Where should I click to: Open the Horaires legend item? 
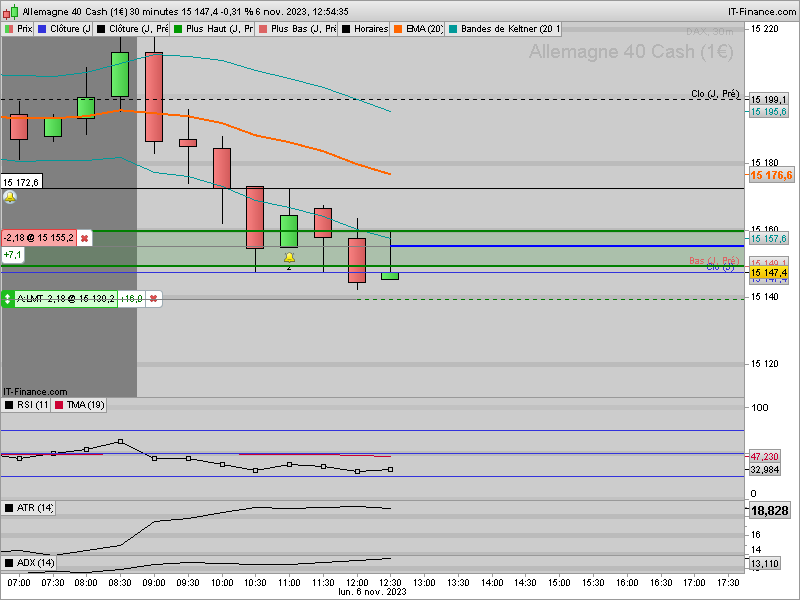(x=365, y=29)
